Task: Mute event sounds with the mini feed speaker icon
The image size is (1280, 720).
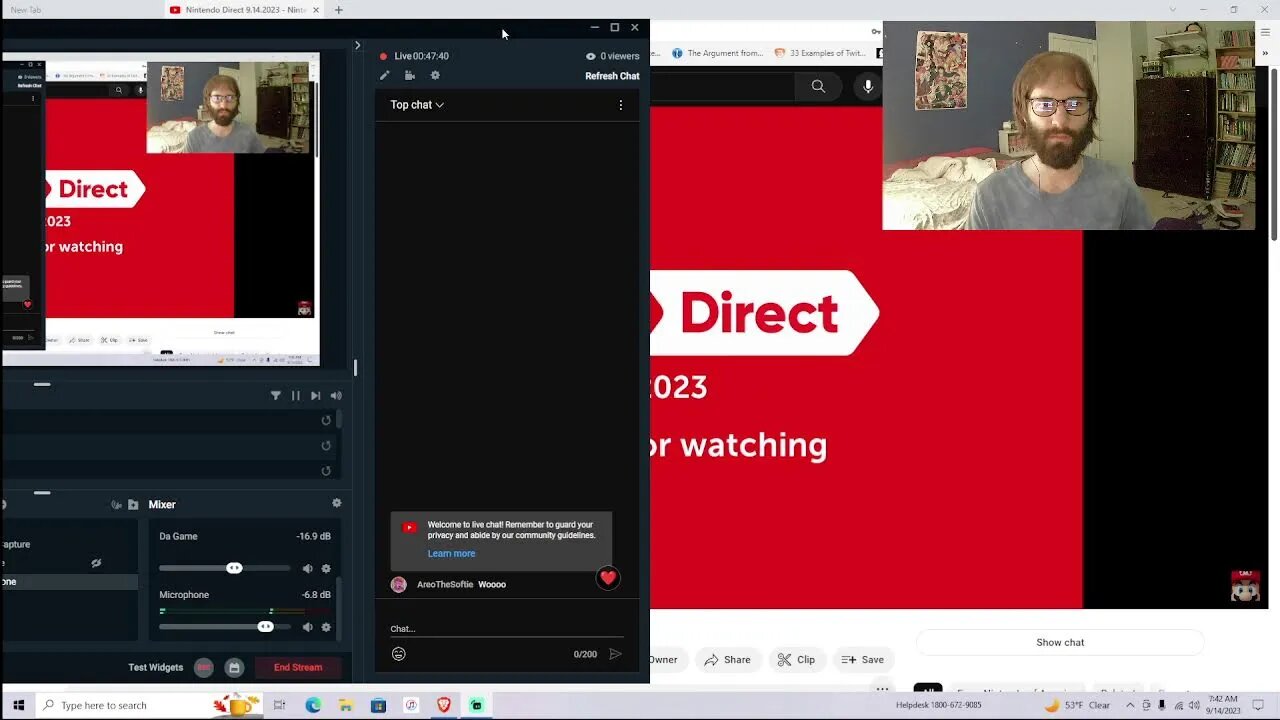Action: pyautogui.click(x=335, y=396)
